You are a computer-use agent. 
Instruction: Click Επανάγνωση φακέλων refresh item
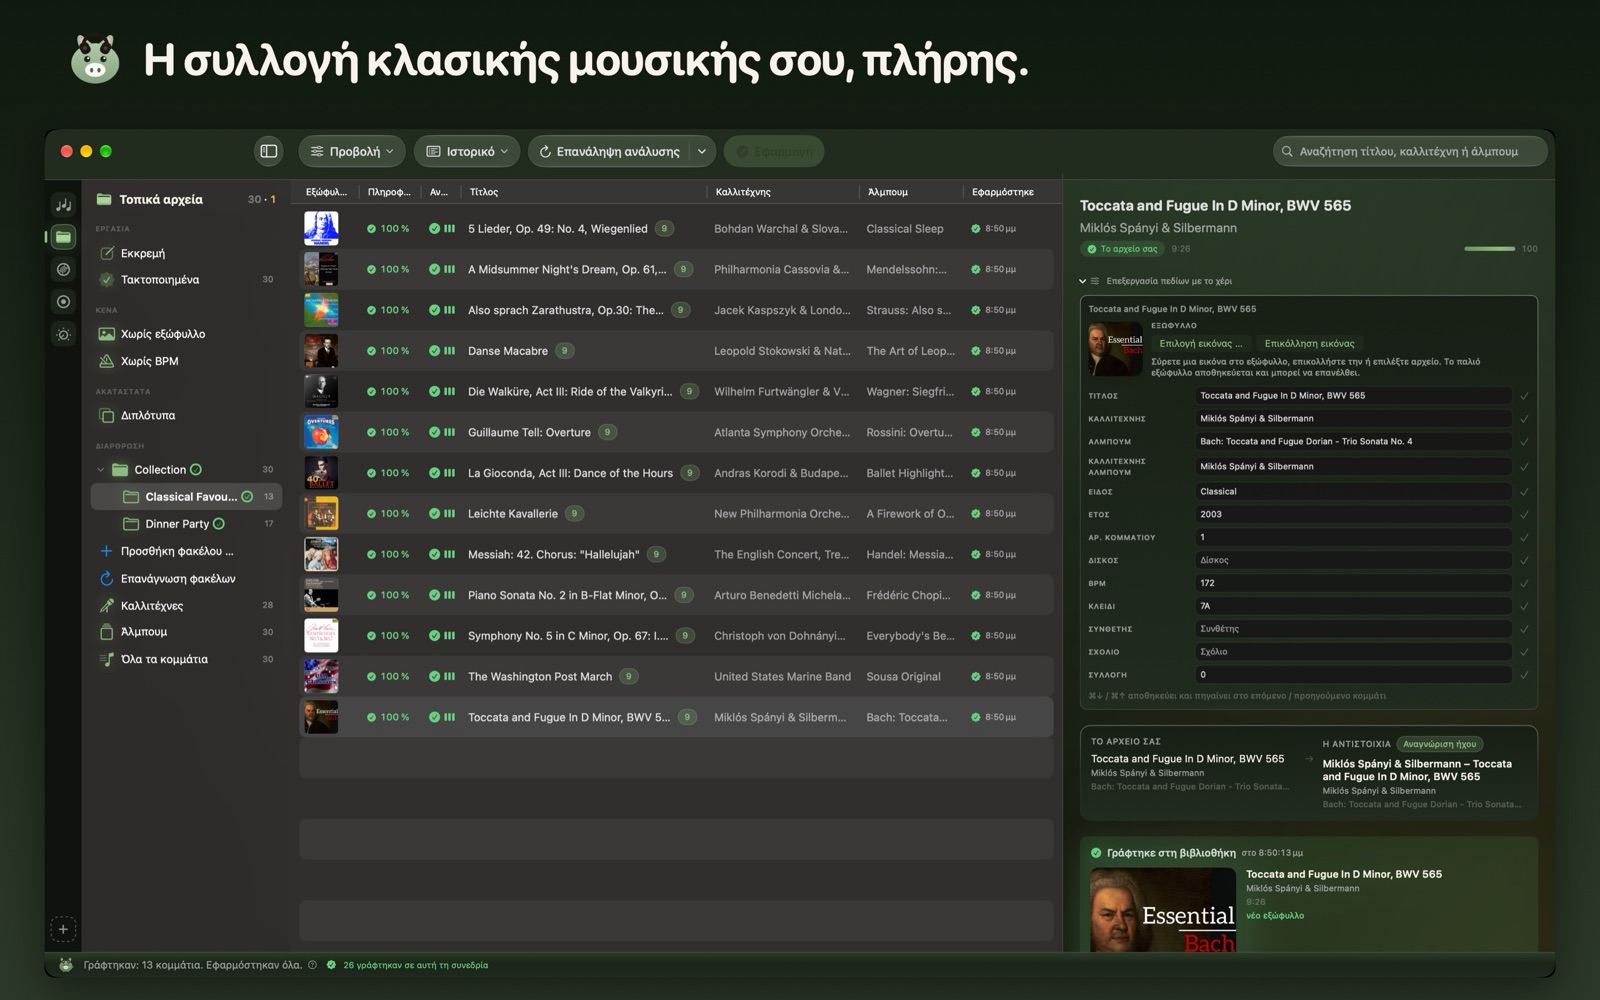pos(186,578)
